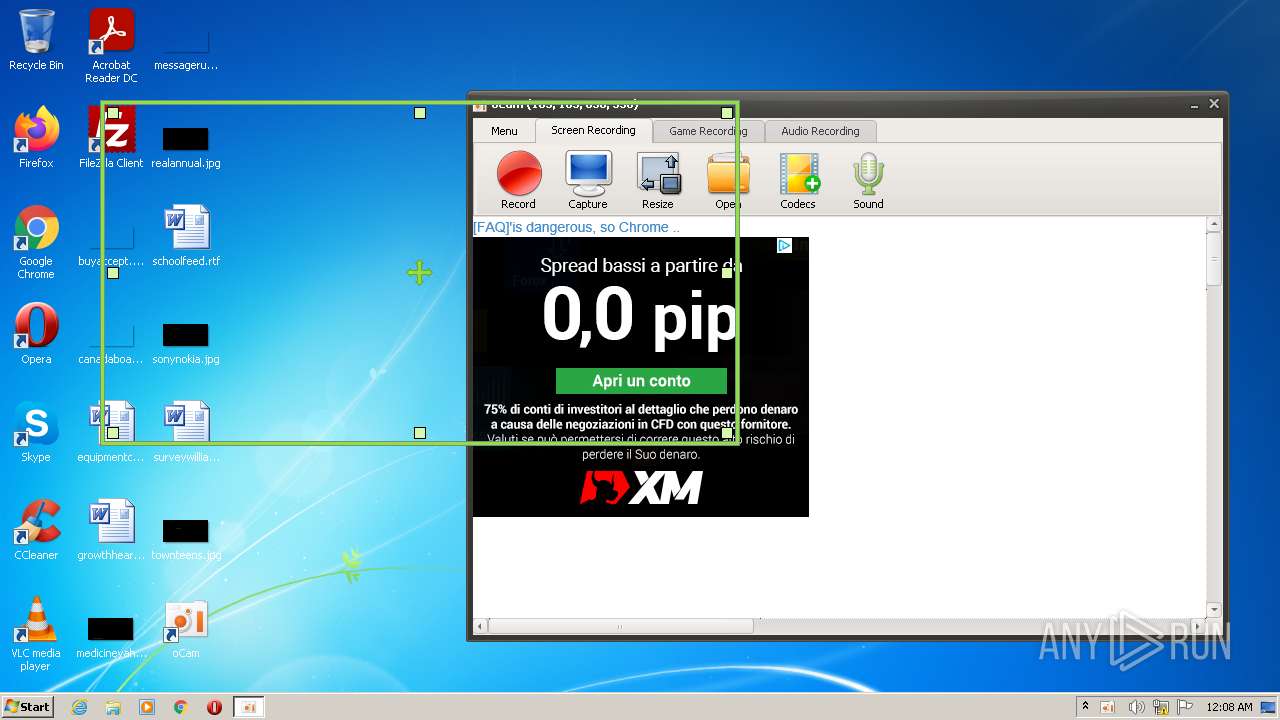The image size is (1280, 720).
Task: Switch to the Game Recording tab
Action: point(708,131)
